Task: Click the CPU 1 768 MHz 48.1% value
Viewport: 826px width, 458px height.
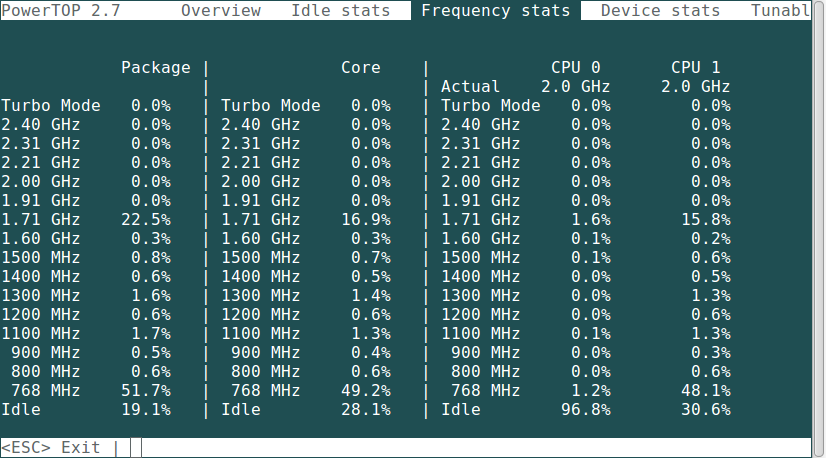Action: click(706, 391)
